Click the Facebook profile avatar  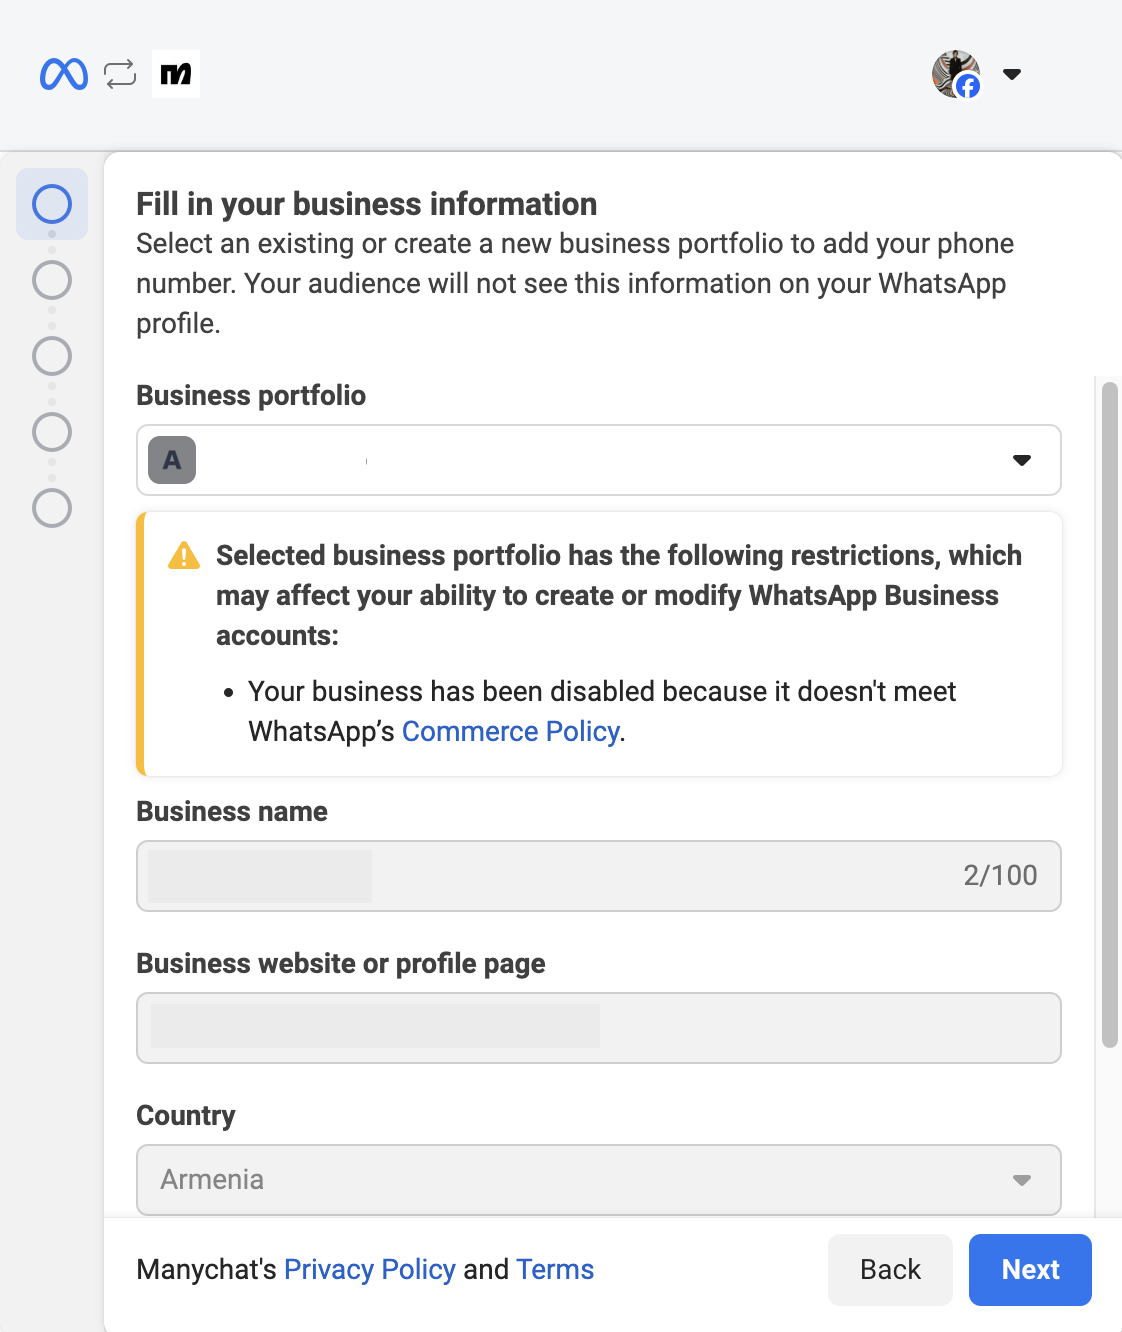tap(956, 74)
